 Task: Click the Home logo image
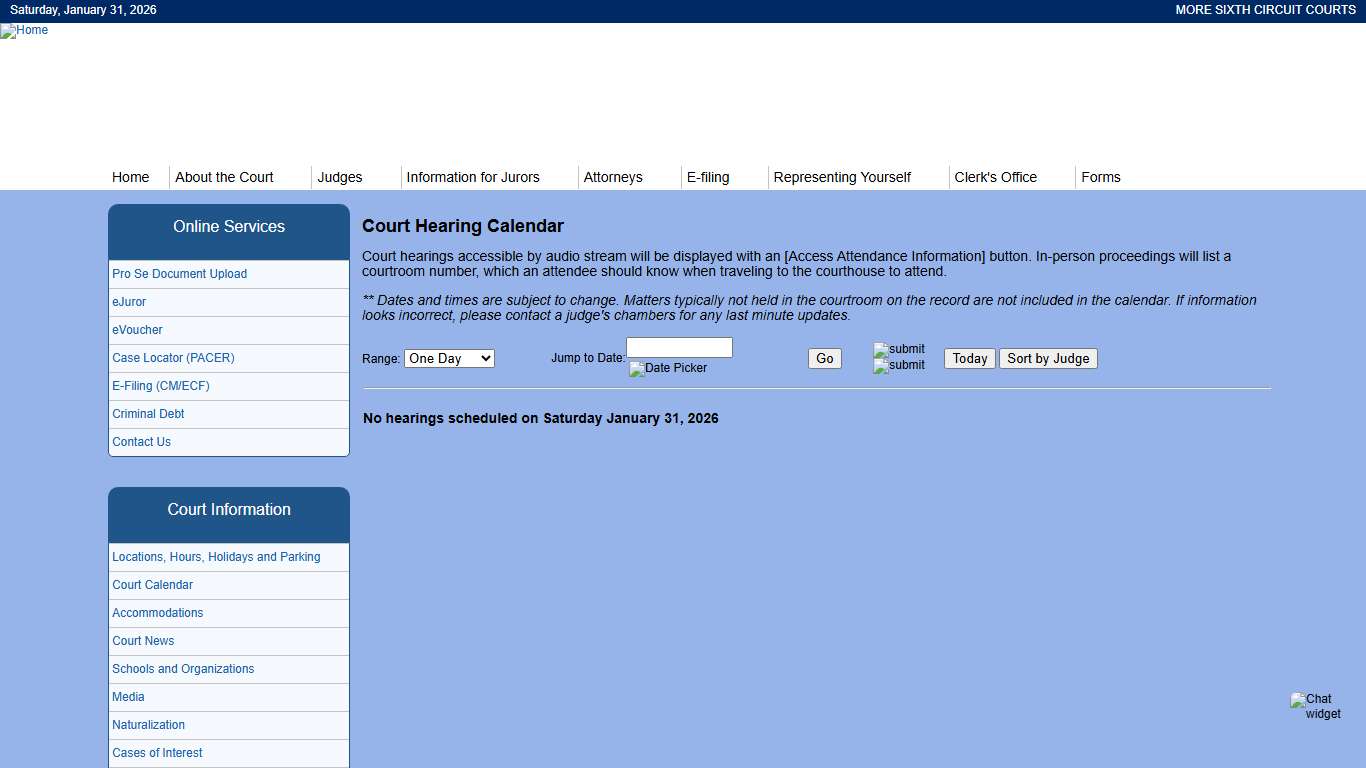24,31
